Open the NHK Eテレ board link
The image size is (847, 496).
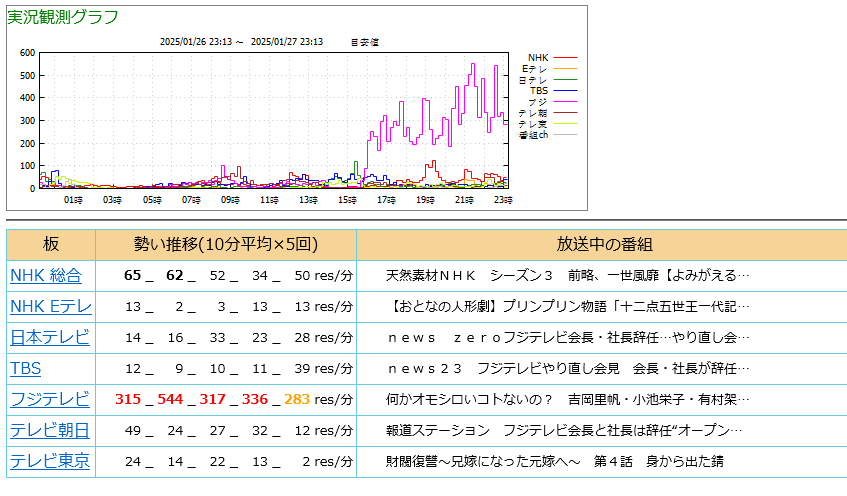click(51, 306)
